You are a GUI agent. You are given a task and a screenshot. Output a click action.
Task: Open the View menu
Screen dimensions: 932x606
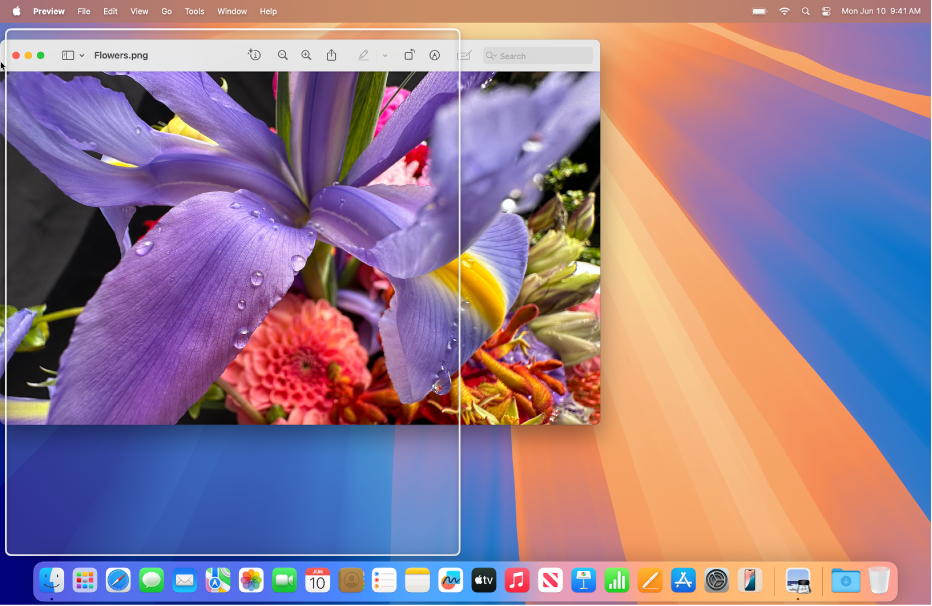139,11
